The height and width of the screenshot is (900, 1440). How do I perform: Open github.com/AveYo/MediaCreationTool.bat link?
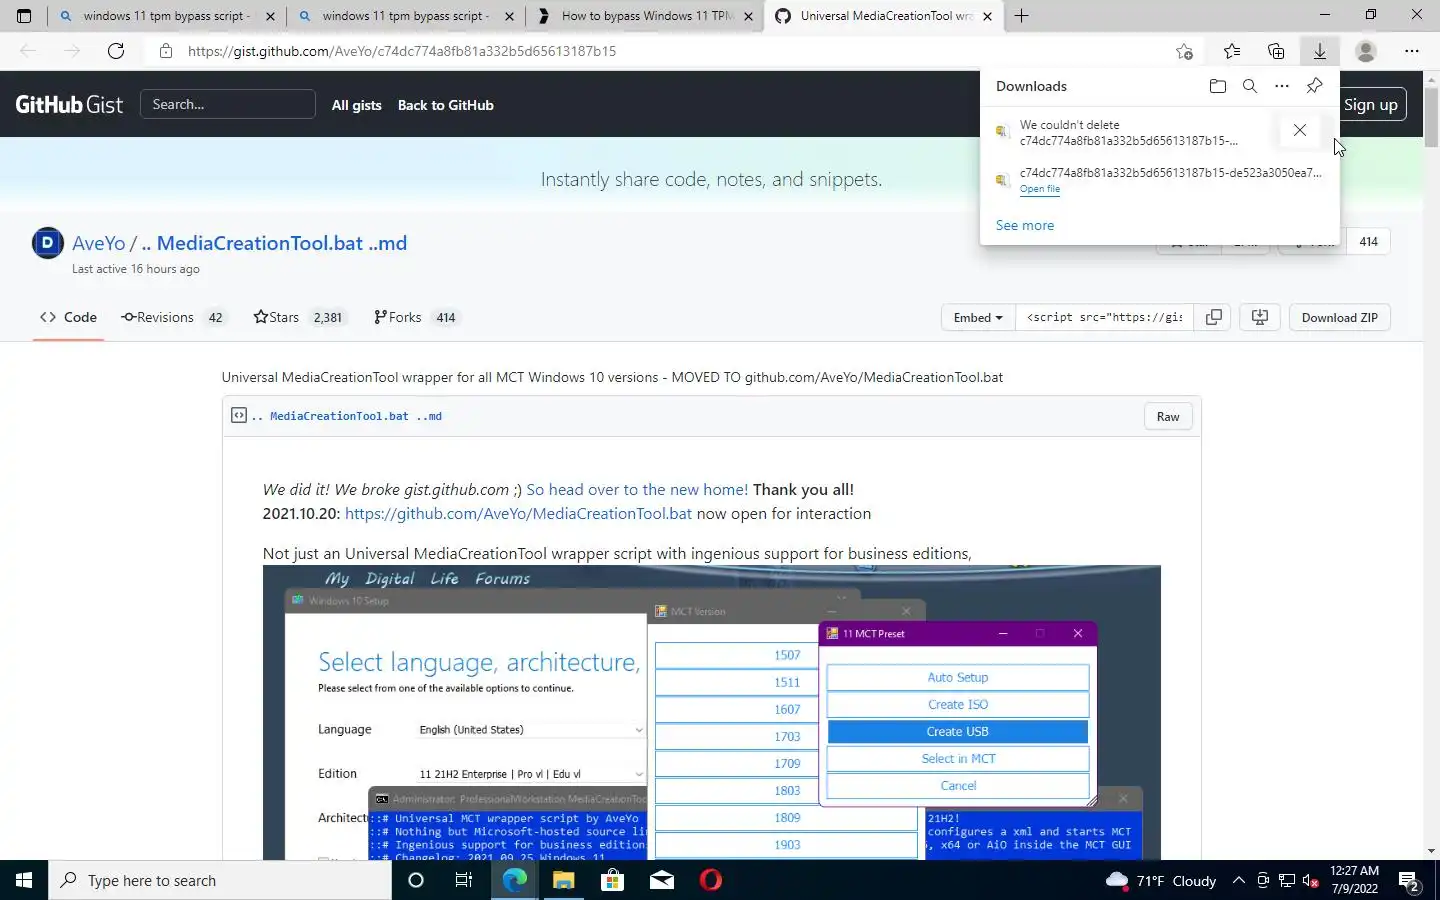pos(518,513)
